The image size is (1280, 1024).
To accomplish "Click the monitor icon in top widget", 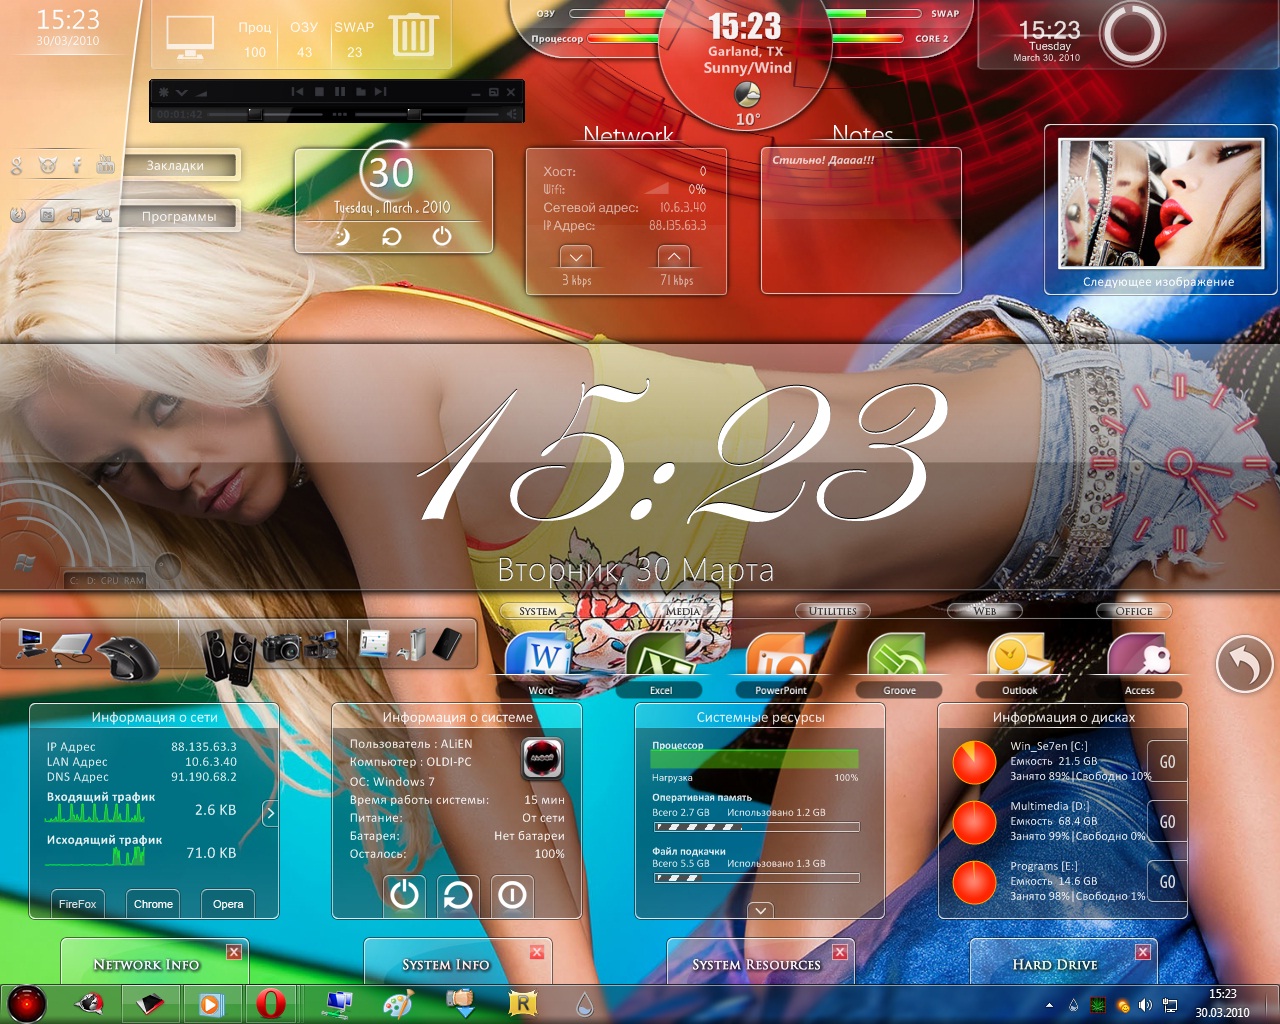I will (190, 37).
